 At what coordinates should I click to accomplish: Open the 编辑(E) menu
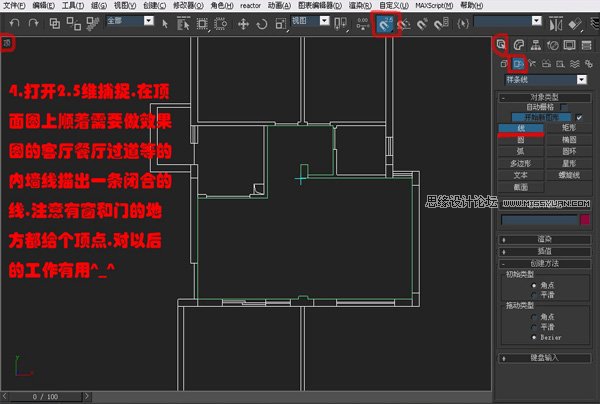tap(43, 5)
